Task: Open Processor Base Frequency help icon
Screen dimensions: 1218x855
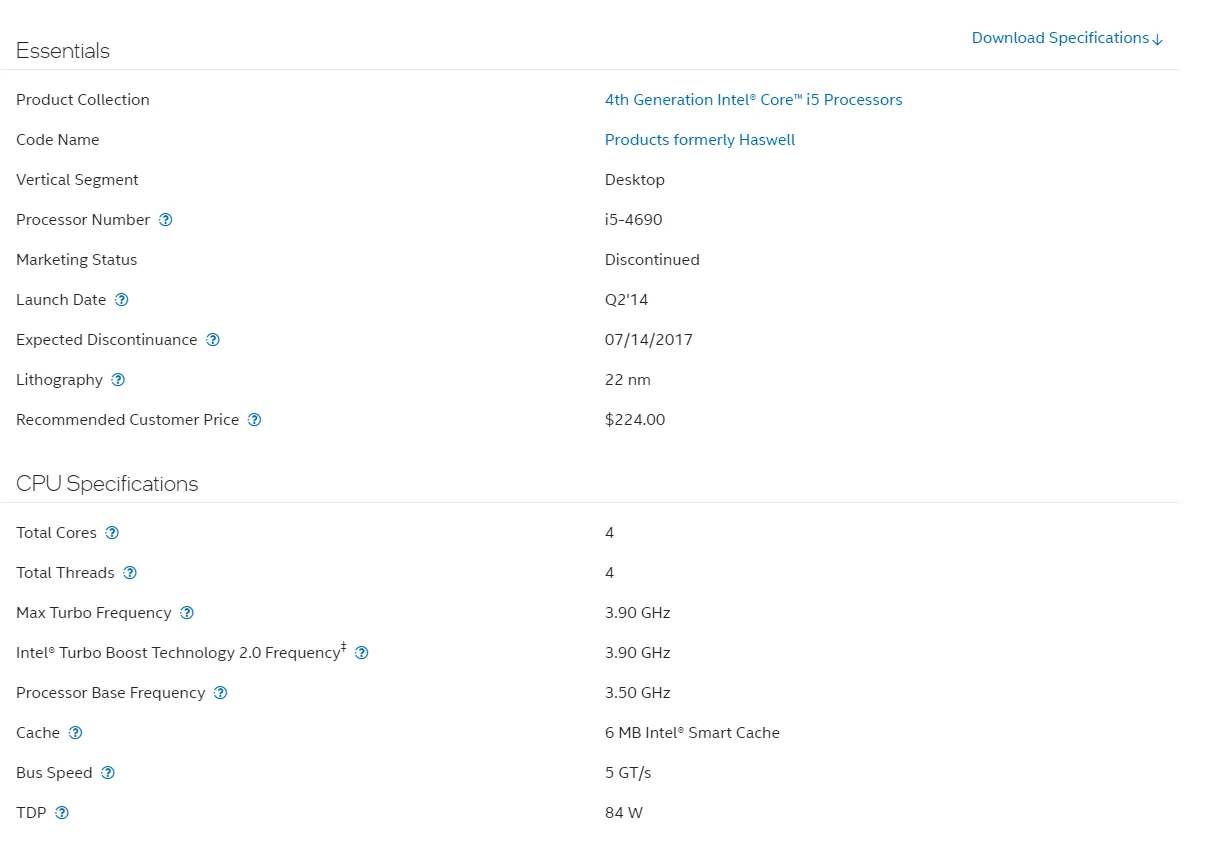Action: point(221,693)
